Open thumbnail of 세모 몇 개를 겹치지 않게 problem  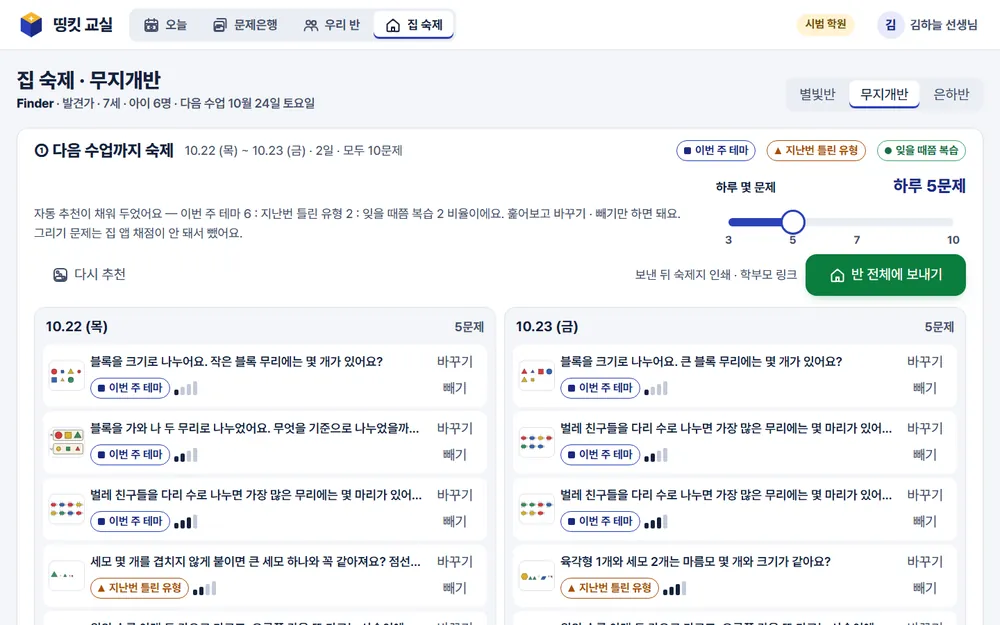coord(66,575)
